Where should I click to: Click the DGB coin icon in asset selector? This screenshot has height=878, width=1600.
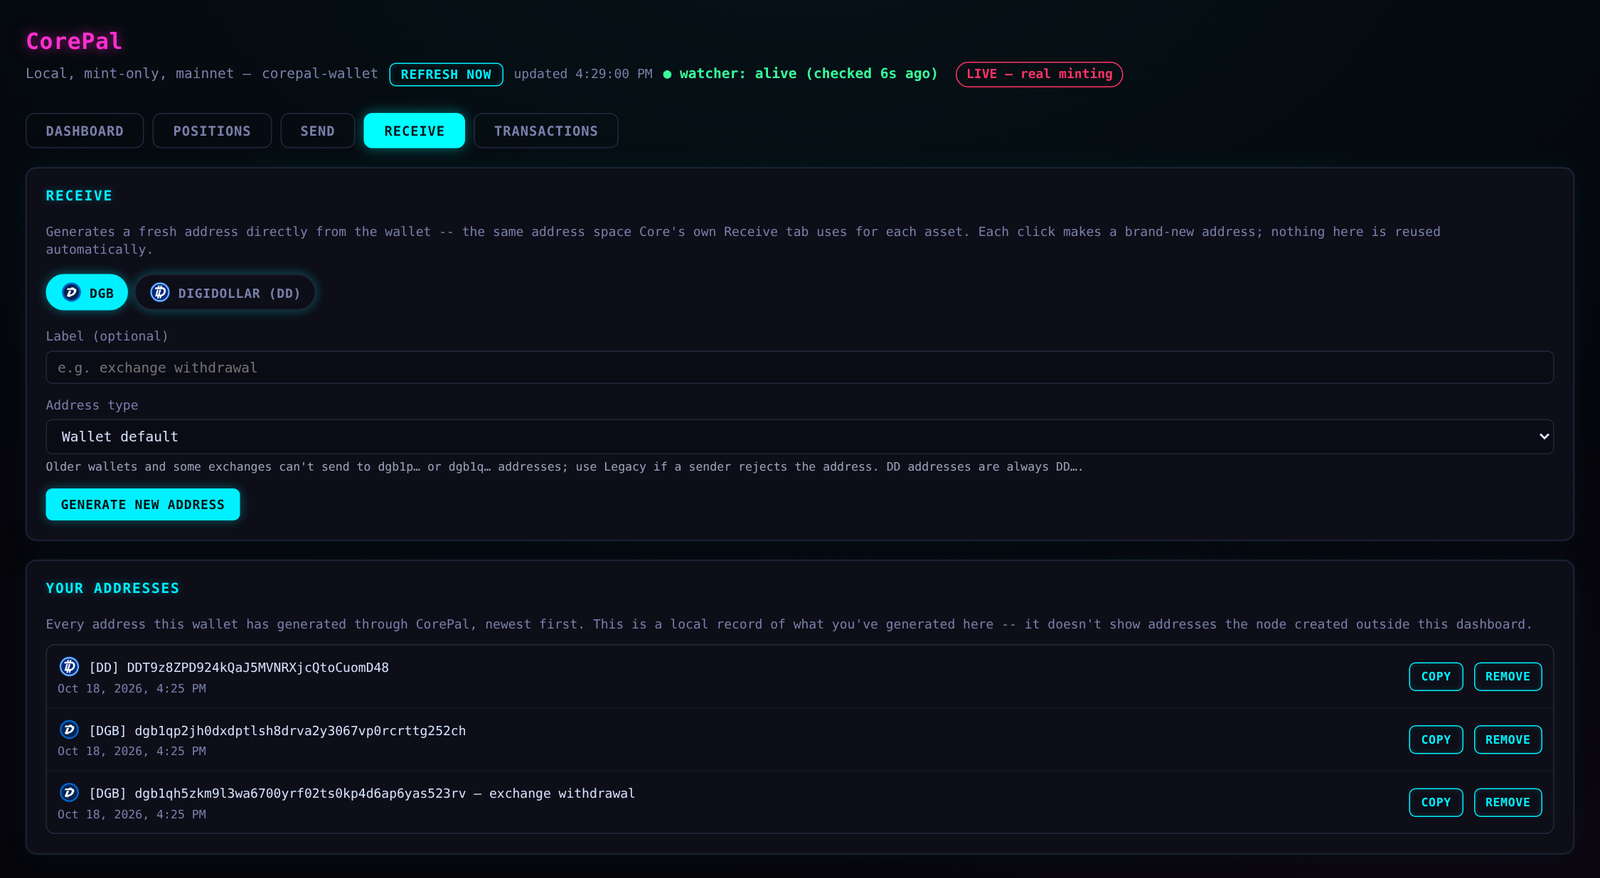coord(71,292)
